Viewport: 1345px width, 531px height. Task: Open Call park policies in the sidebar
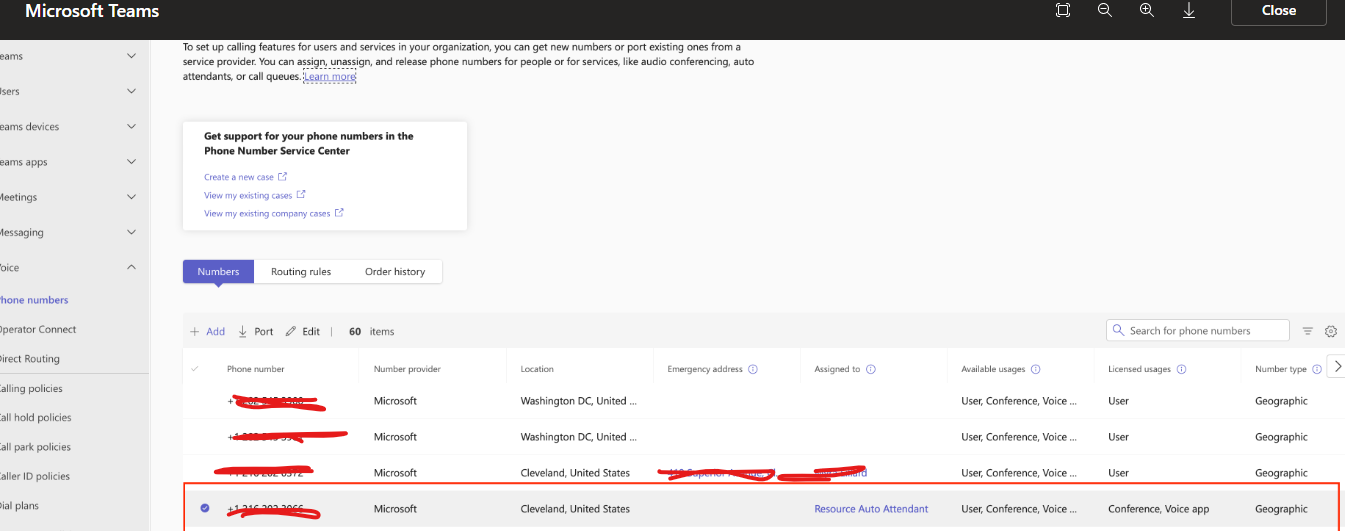click(35, 447)
